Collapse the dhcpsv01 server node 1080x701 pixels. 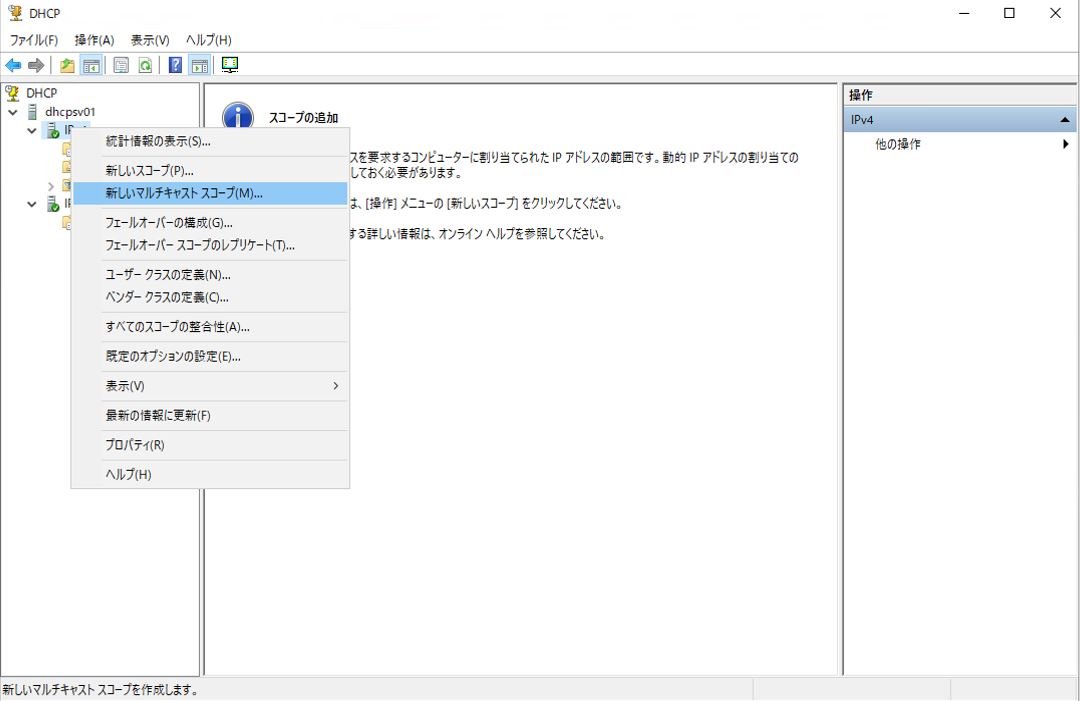(x=13, y=112)
